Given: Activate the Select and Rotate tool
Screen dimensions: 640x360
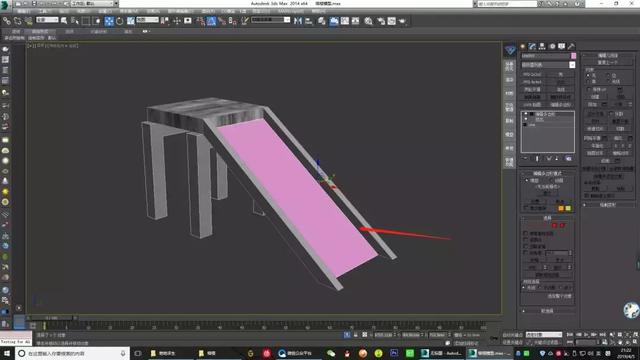Looking at the screenshot, I should [x=120, y=21].
